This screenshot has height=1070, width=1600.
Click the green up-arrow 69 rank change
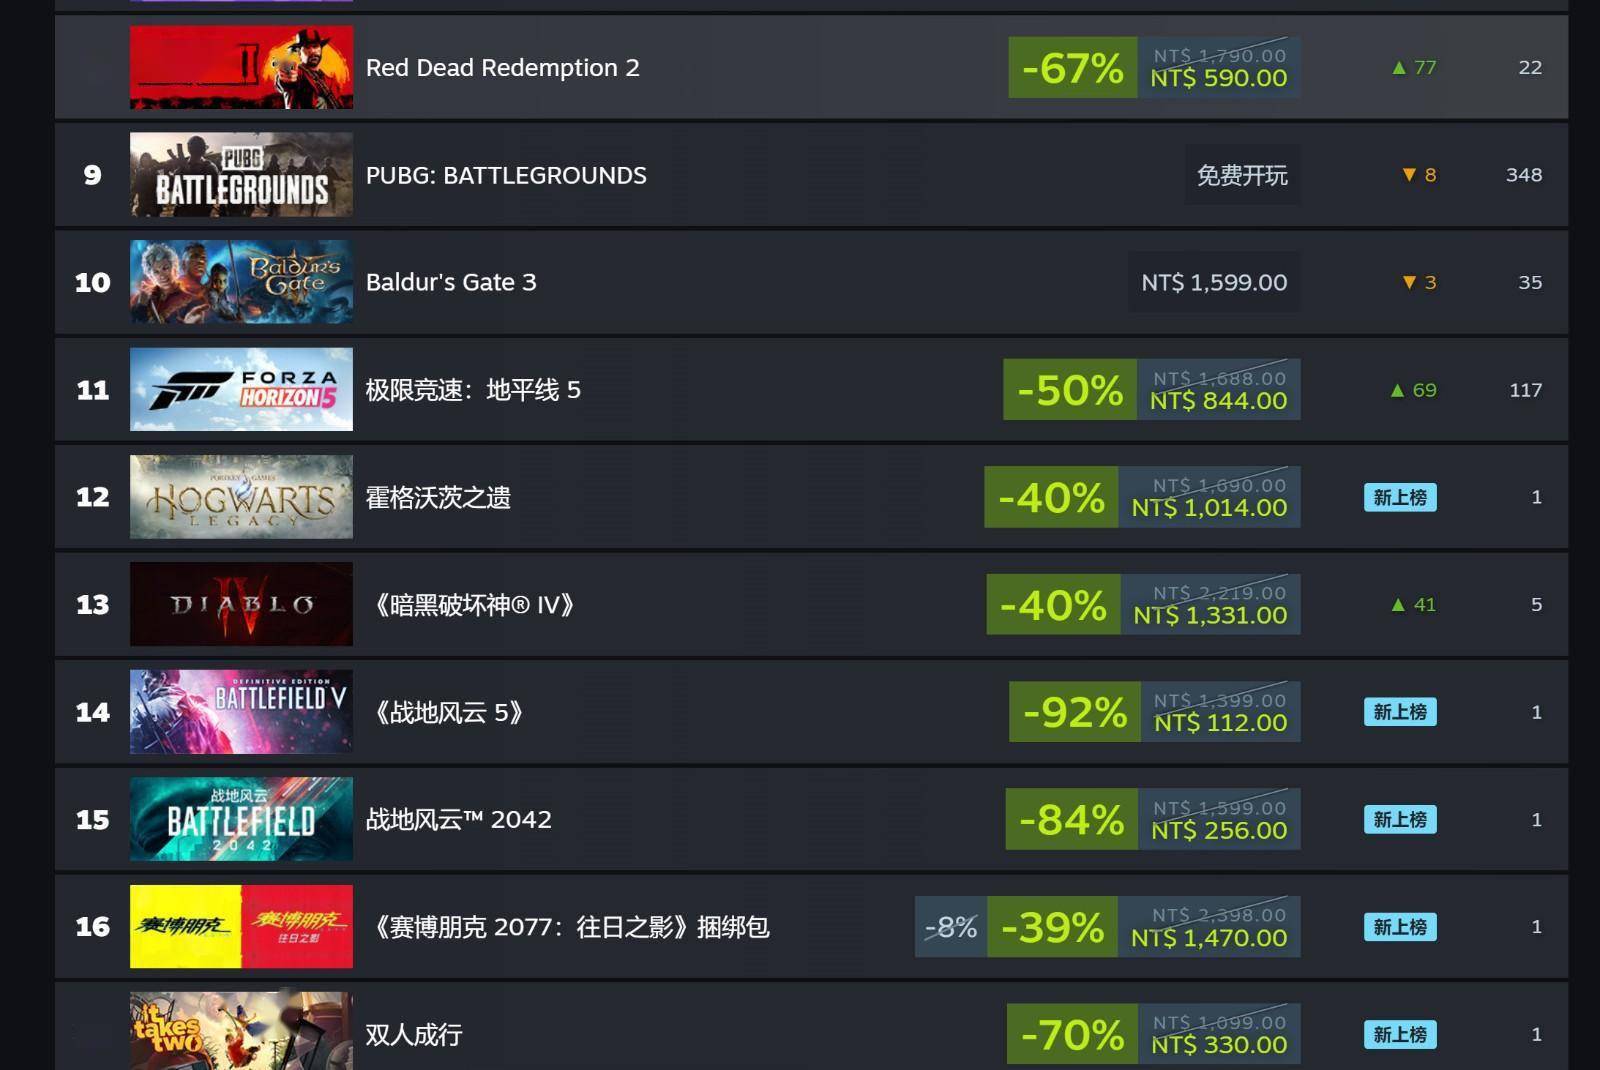tap(1413, 390)
